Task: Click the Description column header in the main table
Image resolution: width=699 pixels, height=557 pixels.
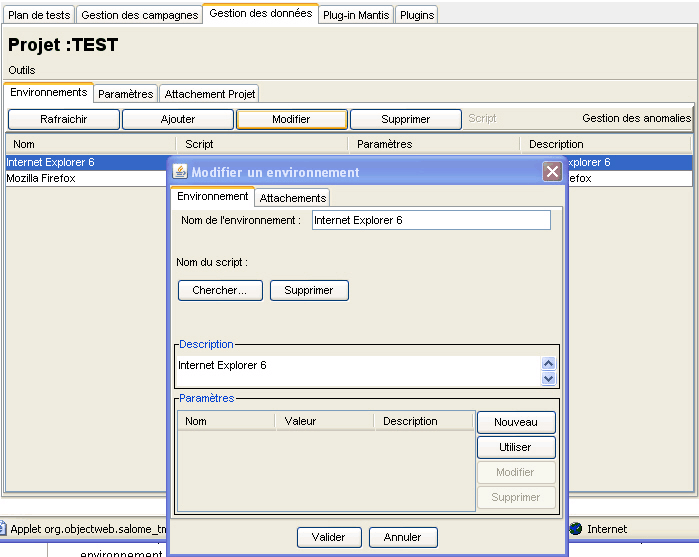Action: click(606, 144)
